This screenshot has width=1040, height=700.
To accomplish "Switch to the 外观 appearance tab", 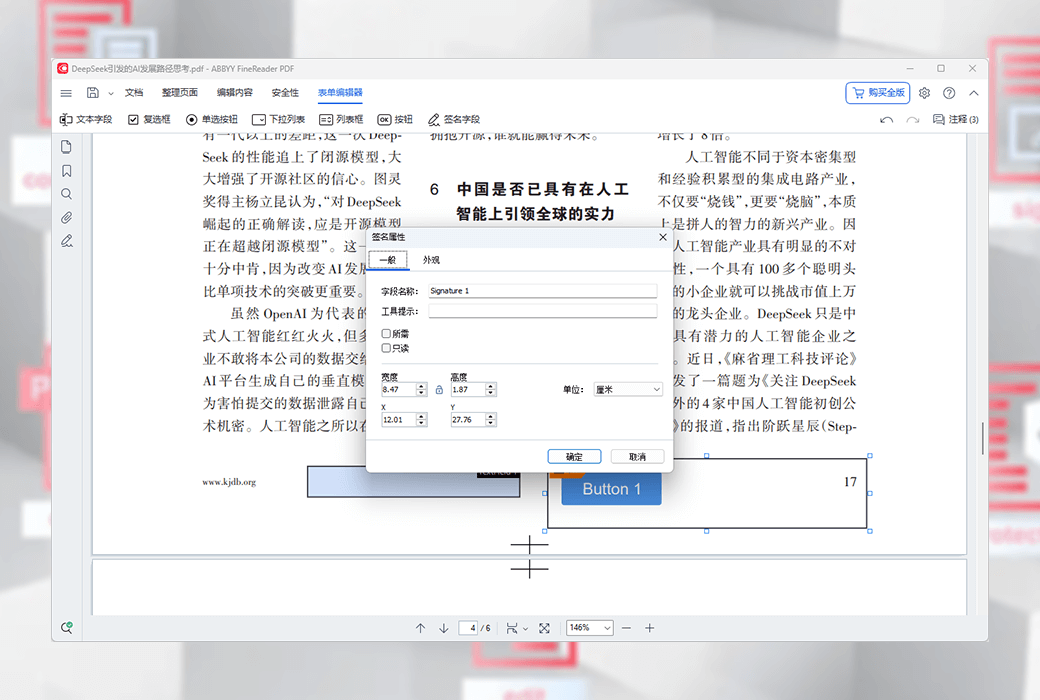I will coord(431,260).
